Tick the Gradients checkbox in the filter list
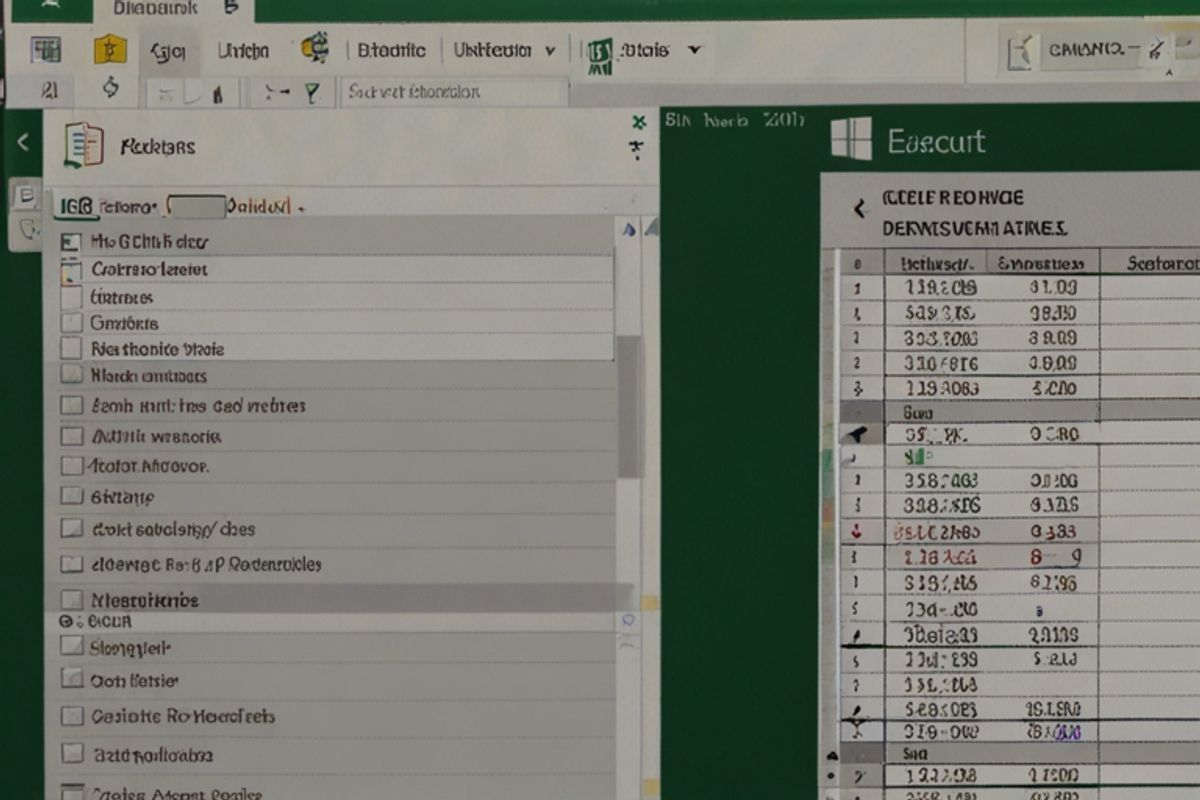The image size is (1200, 800). pyautogui.click(x=71, y=322)
